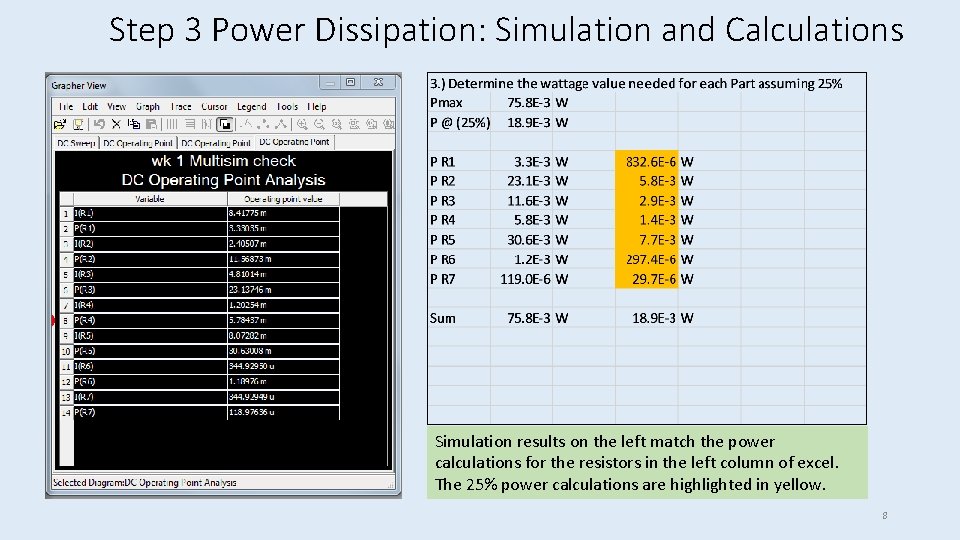The height and width of the screenshot is (540, 960).
Task: Click the Sum 18.9E-3 cell
Action: pyautogui.click(x=647, y=318)
